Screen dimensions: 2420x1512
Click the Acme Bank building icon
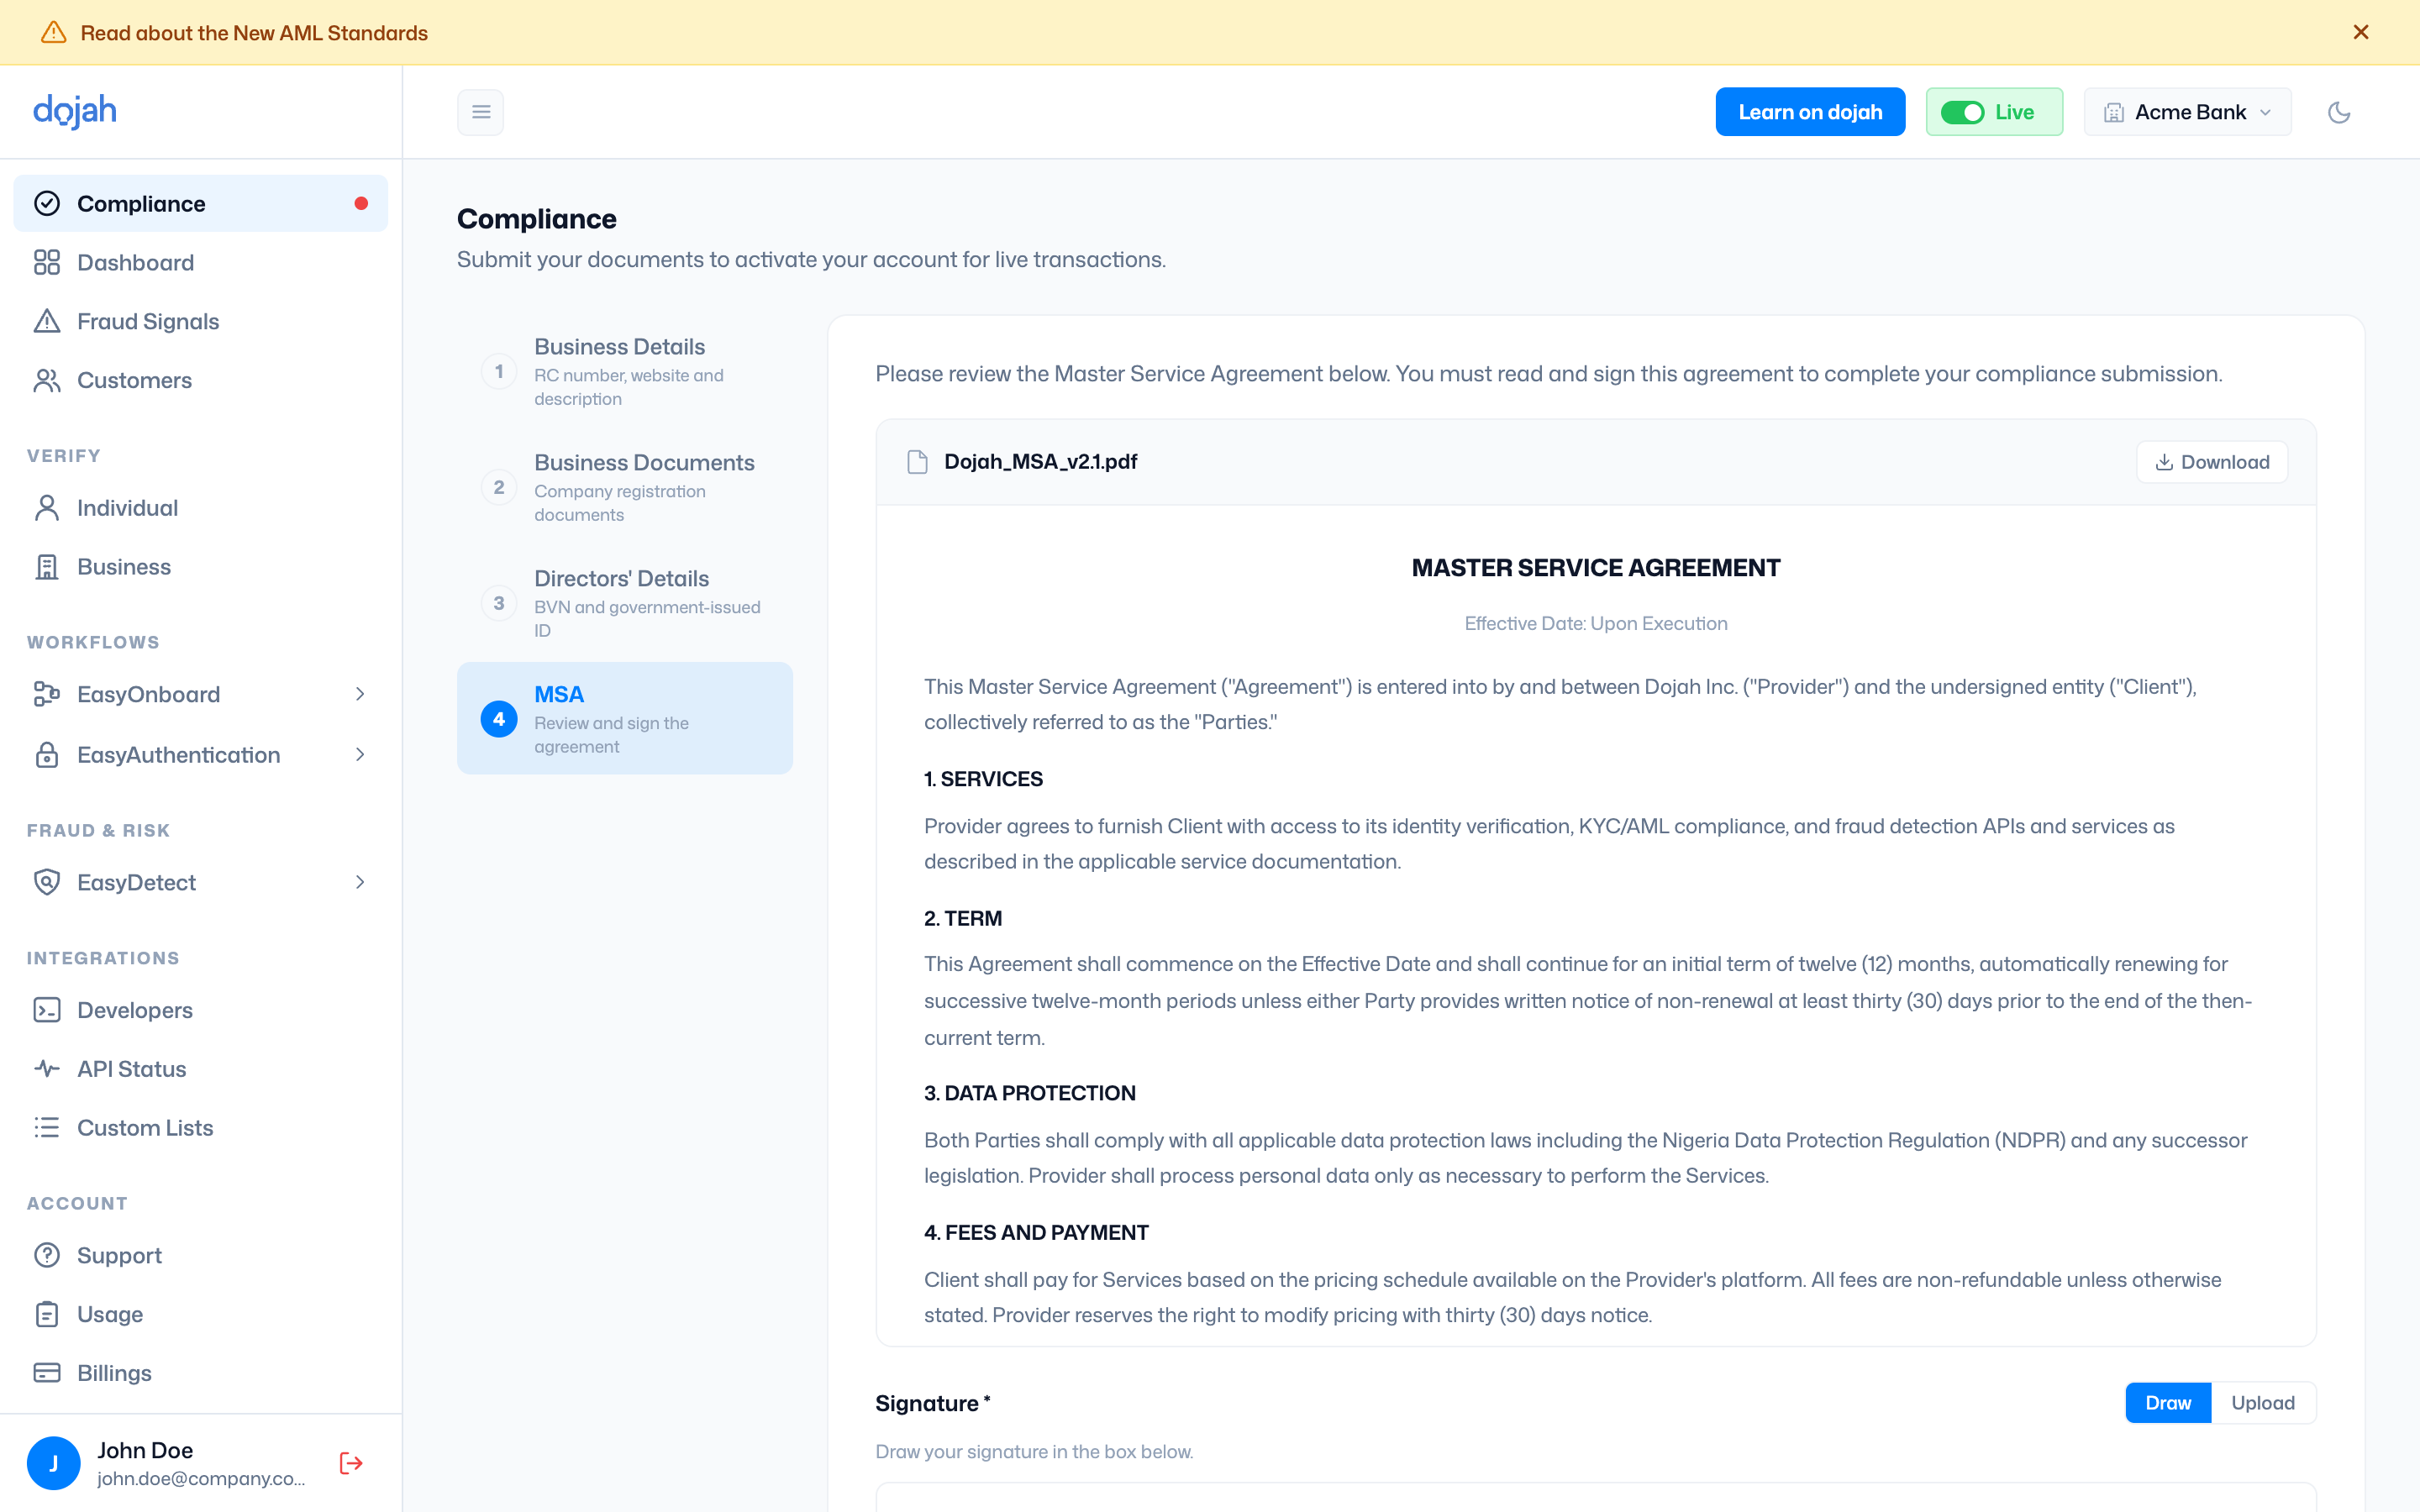click(2113, 112)
